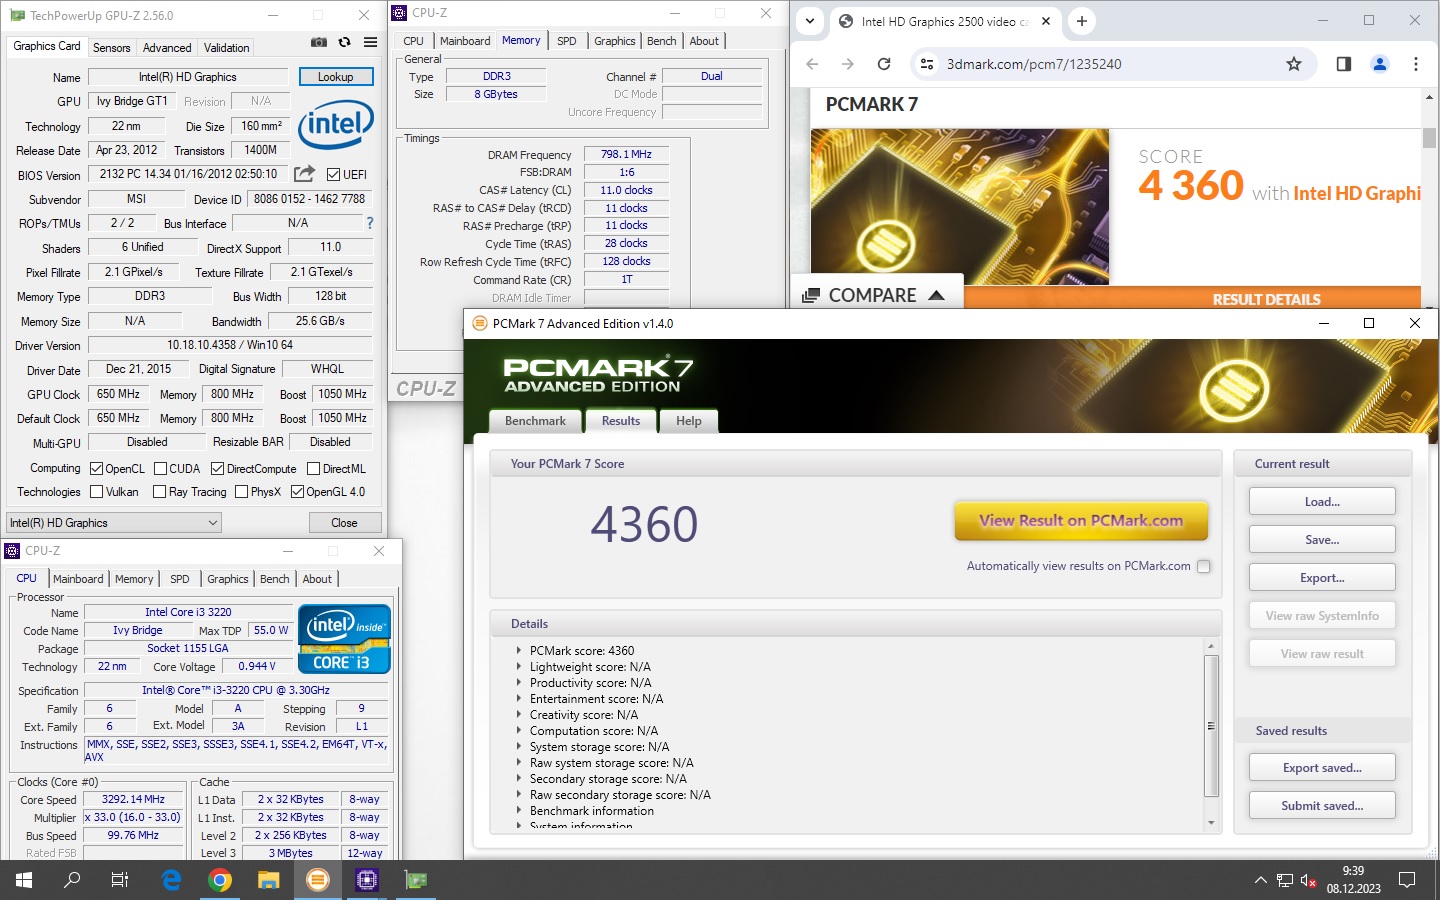Open Chrome three-dot menu
The width and height of the screenshot is (1440, 900).
[x=1416, y=64]
